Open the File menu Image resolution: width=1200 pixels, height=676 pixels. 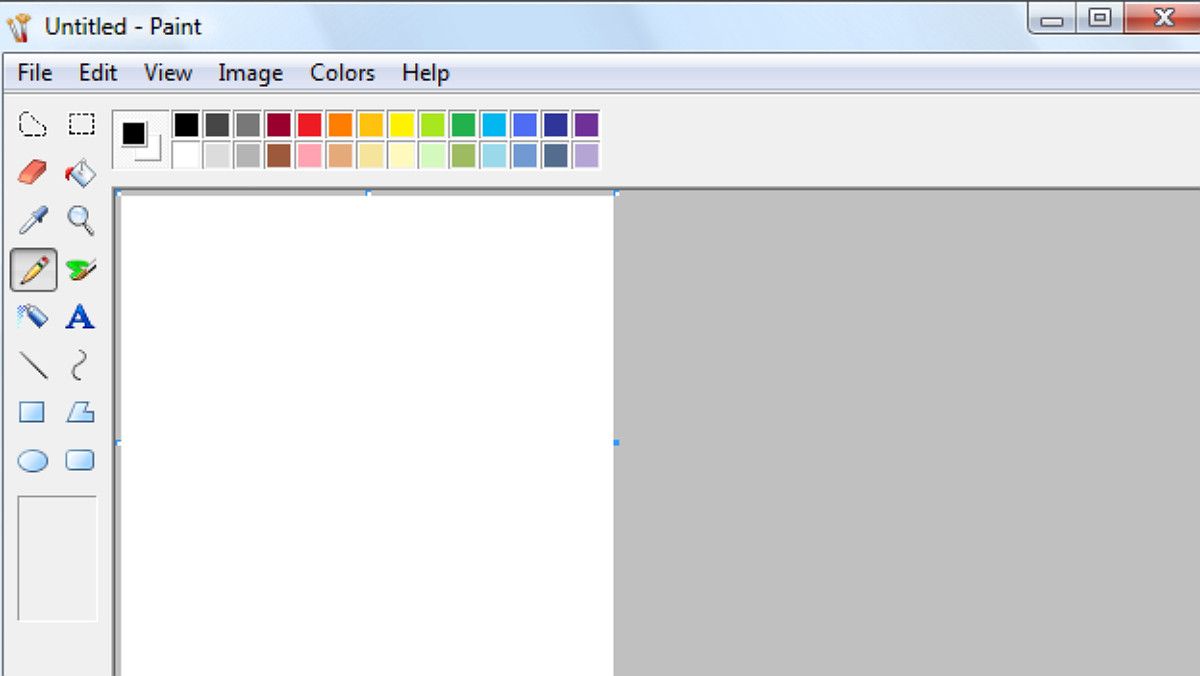35,73
